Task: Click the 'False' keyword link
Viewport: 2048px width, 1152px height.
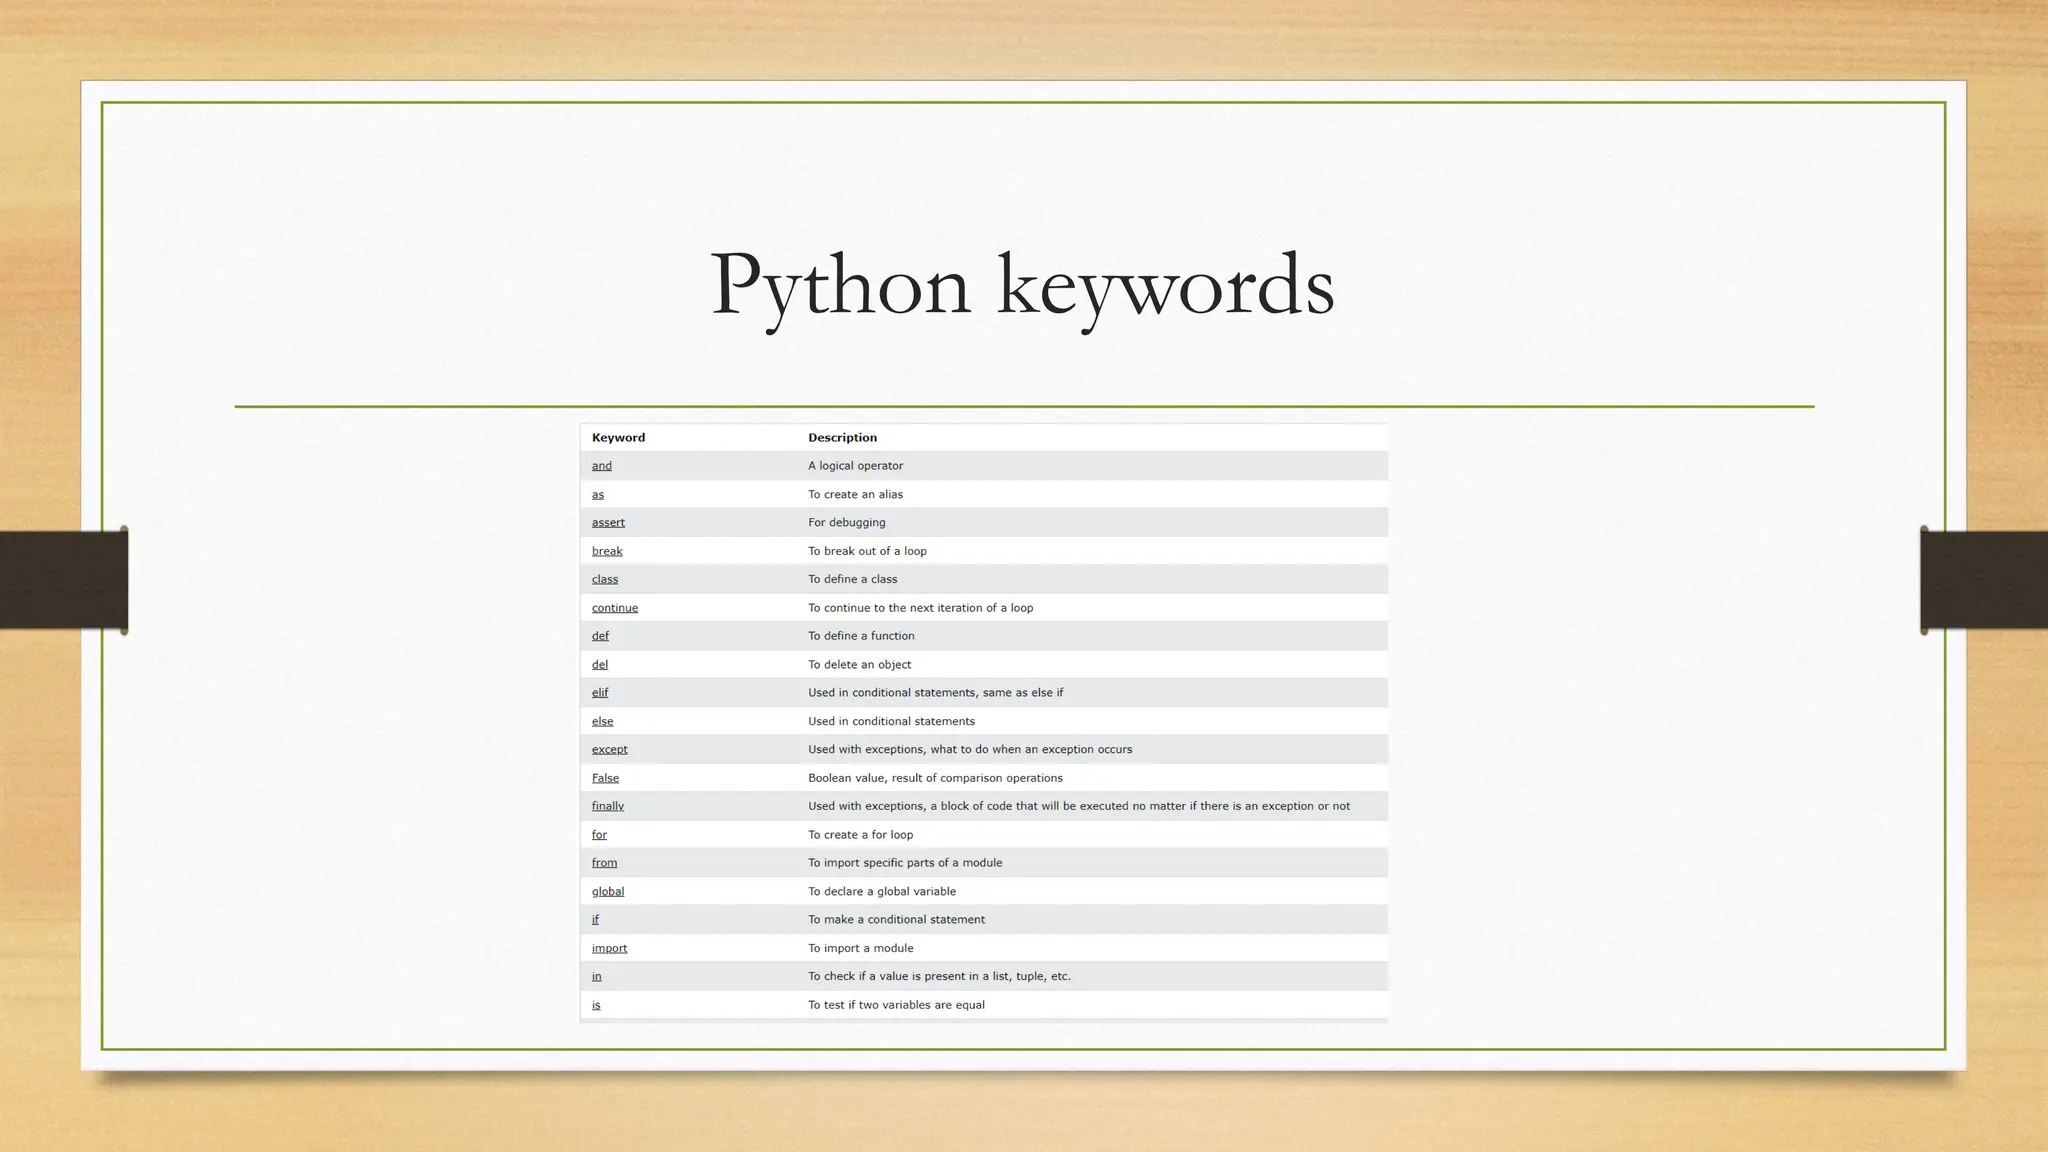Action: (605, 778)
